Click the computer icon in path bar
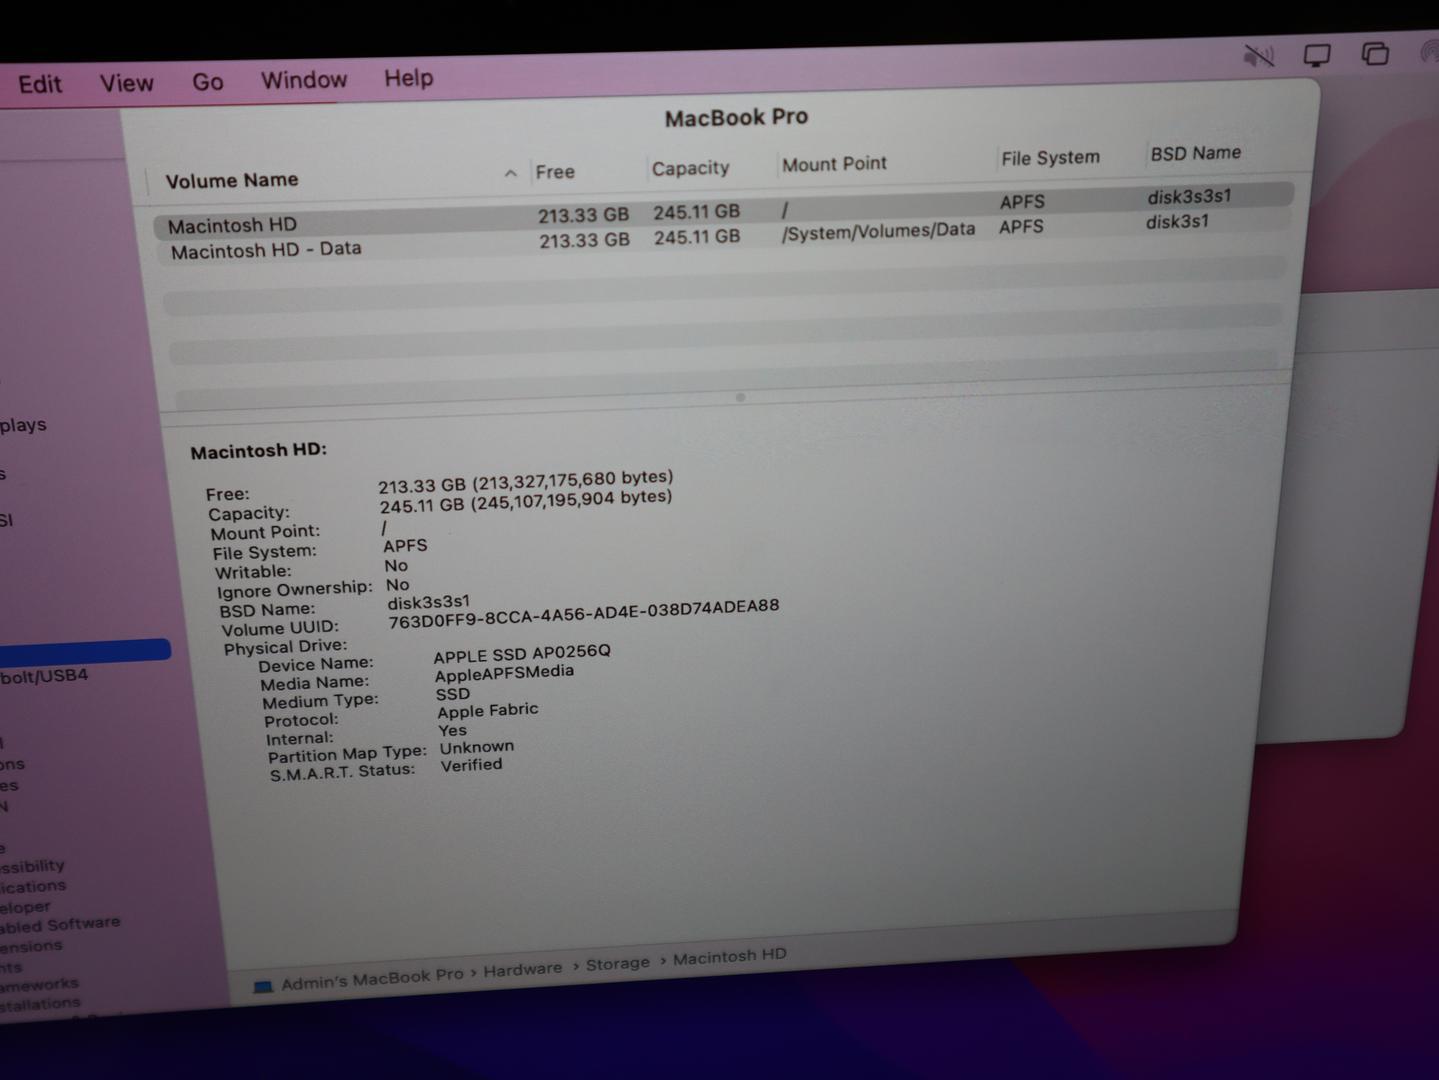 [263, 986]
